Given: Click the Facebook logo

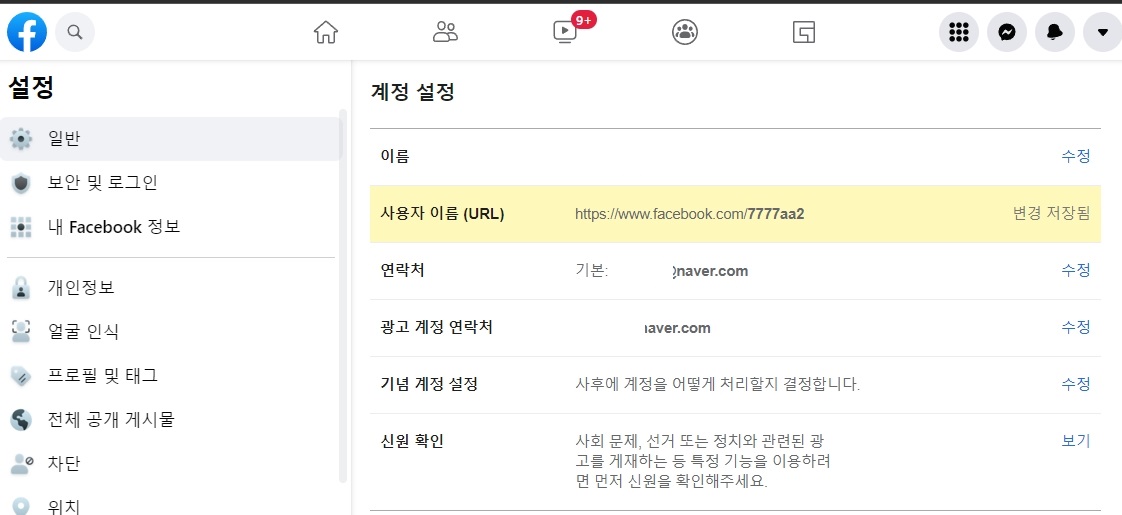Looking at the screenshot, I should [27, 32].
